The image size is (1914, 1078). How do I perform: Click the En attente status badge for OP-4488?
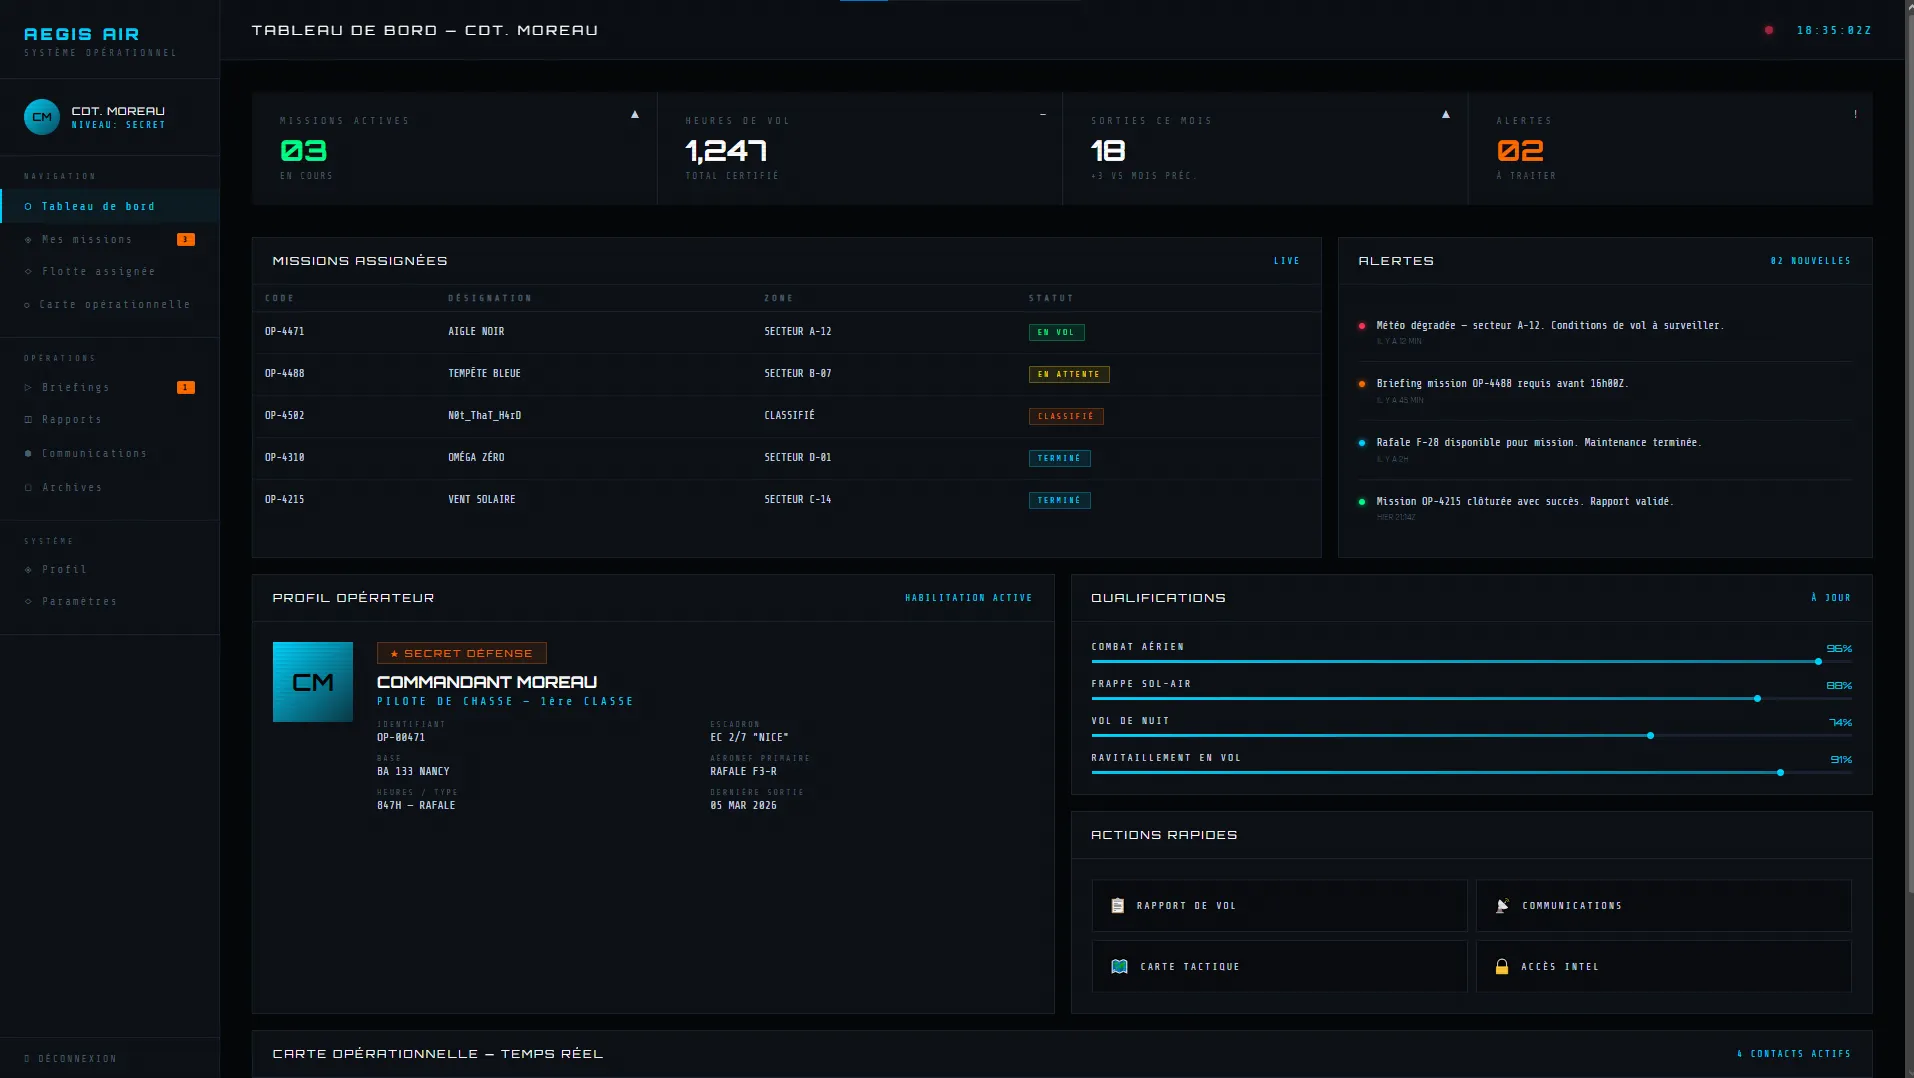click(x=1068, y=375)
